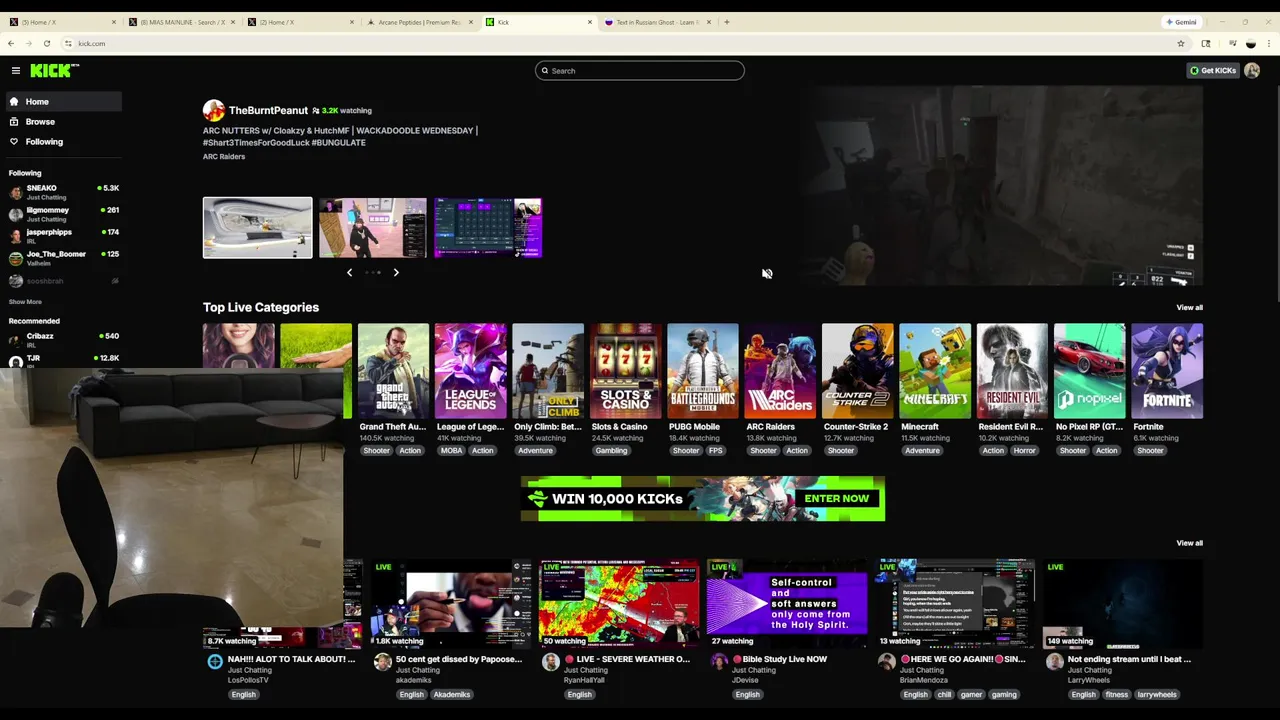Open RyanHallYall channel avatar
The width and height of the screenshot is (1280, 720).
tap(551, 662)
